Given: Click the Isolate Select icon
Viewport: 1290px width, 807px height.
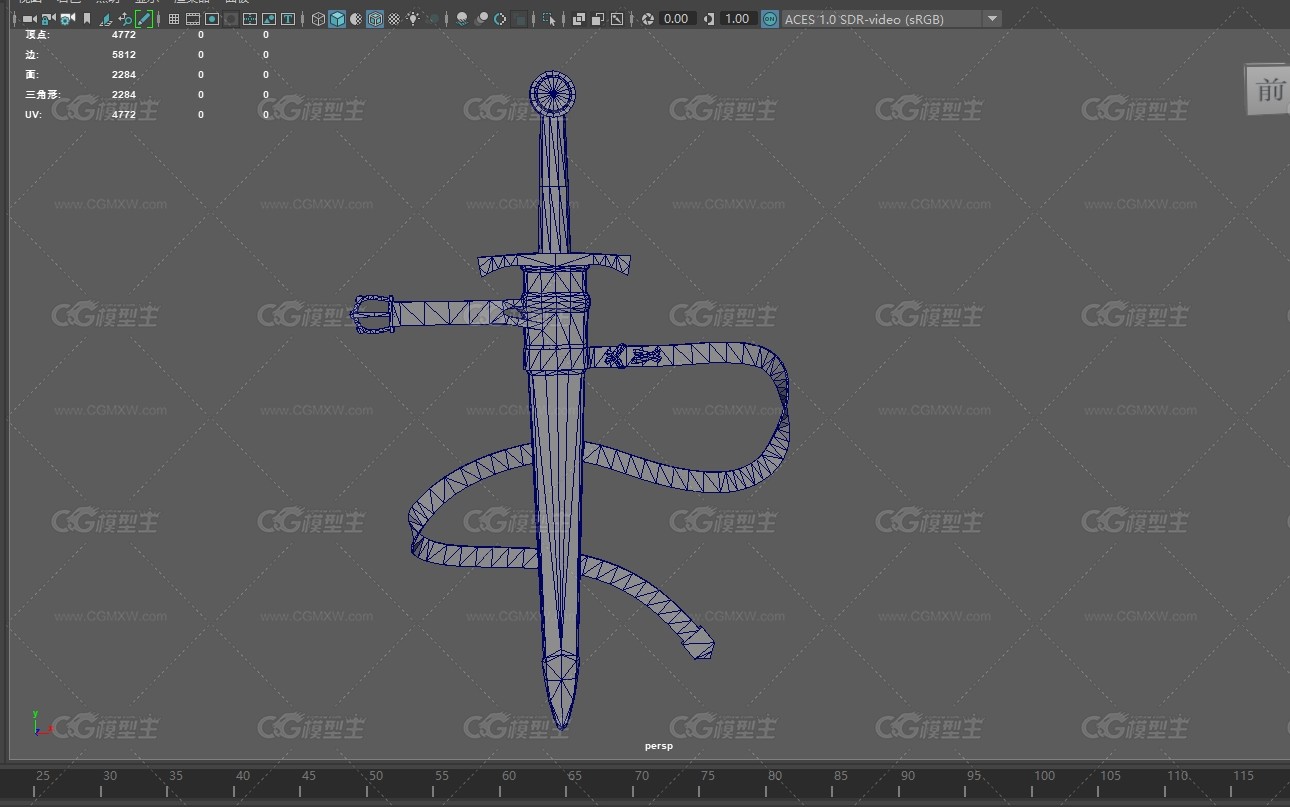Looking at the screenshot, I should [549, 19].
